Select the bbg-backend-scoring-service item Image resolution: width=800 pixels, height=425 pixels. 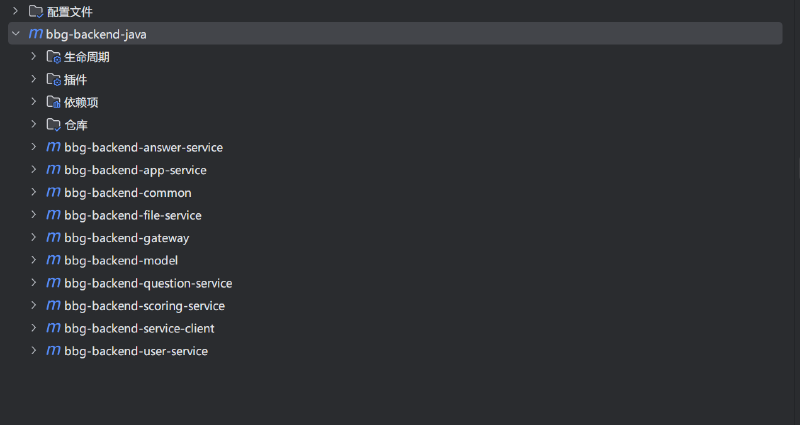pyautogui.click(x=144, y=306)
